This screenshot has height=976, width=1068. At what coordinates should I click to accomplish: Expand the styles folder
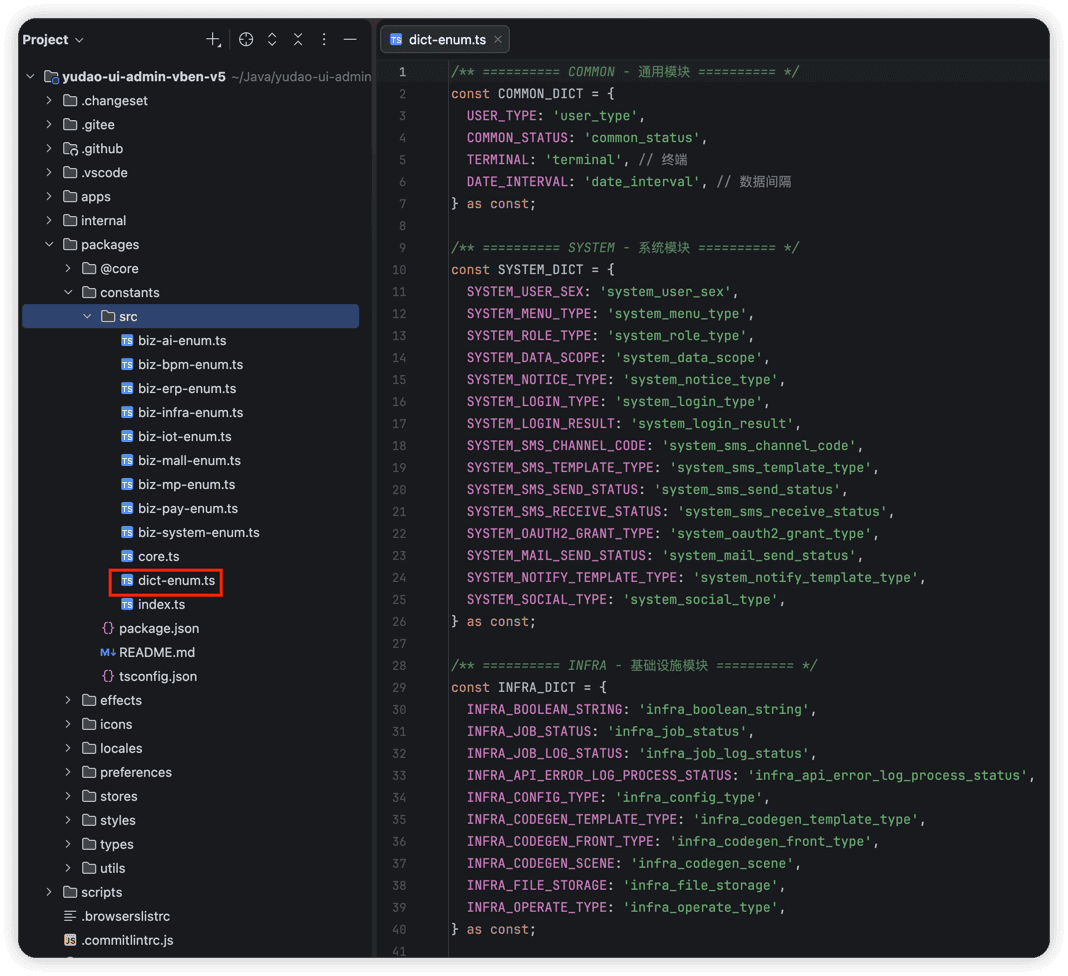click(x=67, y=820)
